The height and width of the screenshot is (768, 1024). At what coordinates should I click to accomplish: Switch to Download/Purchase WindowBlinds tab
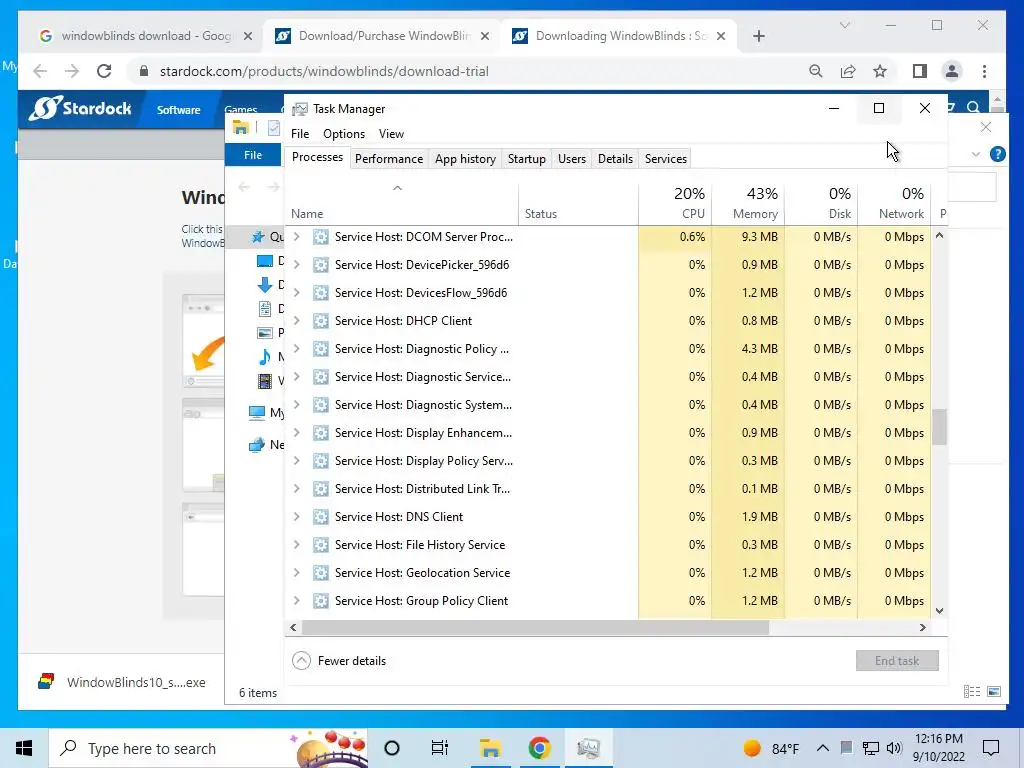(383, 36)
